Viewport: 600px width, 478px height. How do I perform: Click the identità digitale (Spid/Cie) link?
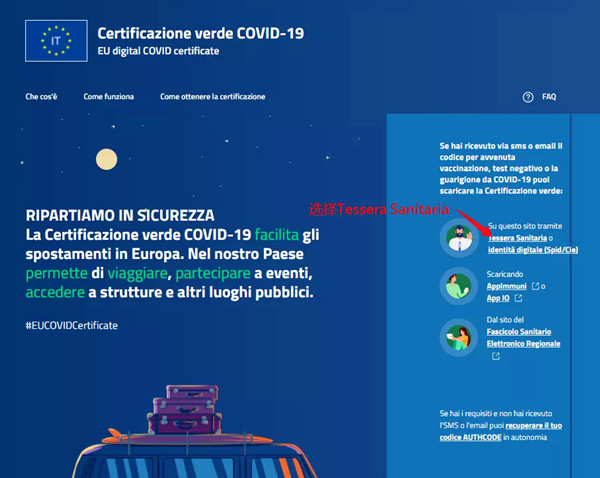[x=533, y=250]
